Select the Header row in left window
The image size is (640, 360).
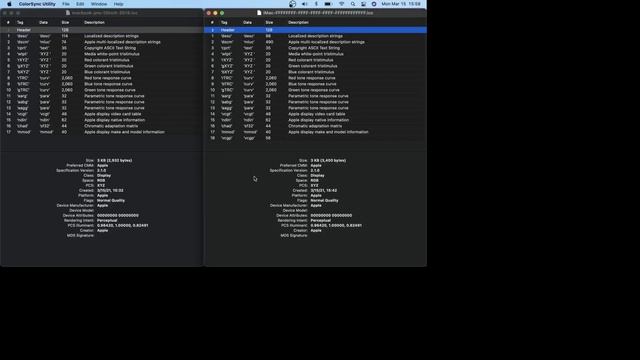click(101, 30)
